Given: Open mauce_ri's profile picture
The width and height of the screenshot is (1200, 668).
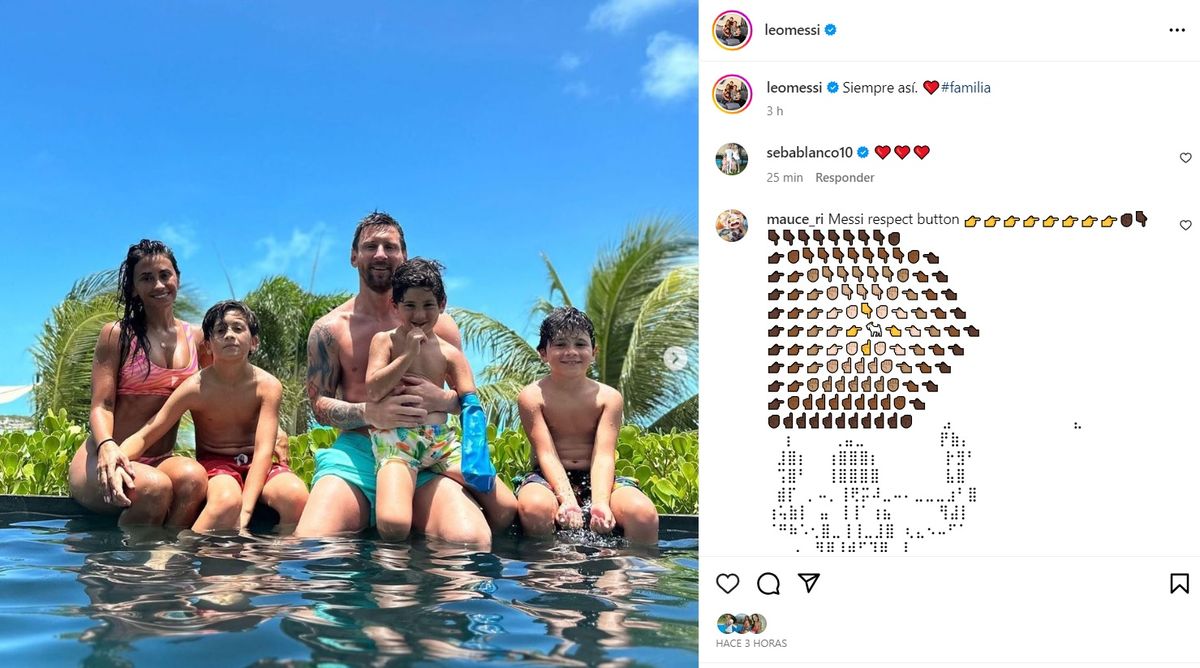Looking at the screenshot, I should point(732,225).
